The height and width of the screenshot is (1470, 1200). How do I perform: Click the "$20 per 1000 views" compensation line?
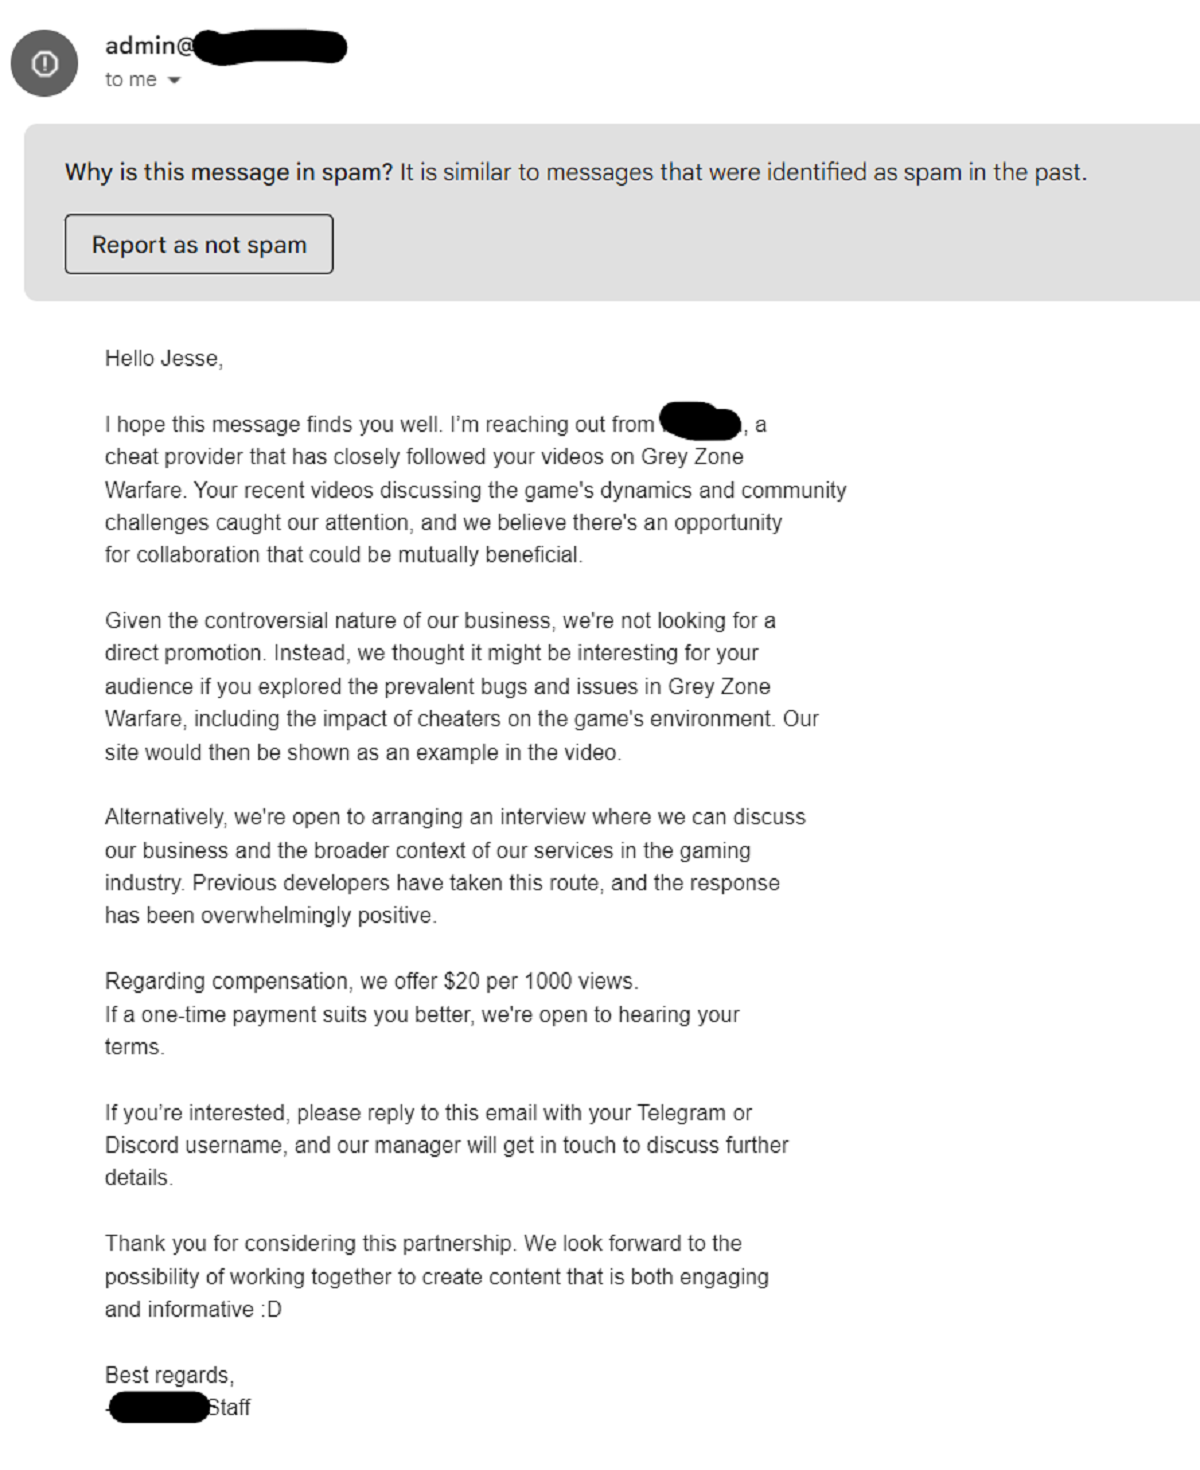[x=371, y=981]
